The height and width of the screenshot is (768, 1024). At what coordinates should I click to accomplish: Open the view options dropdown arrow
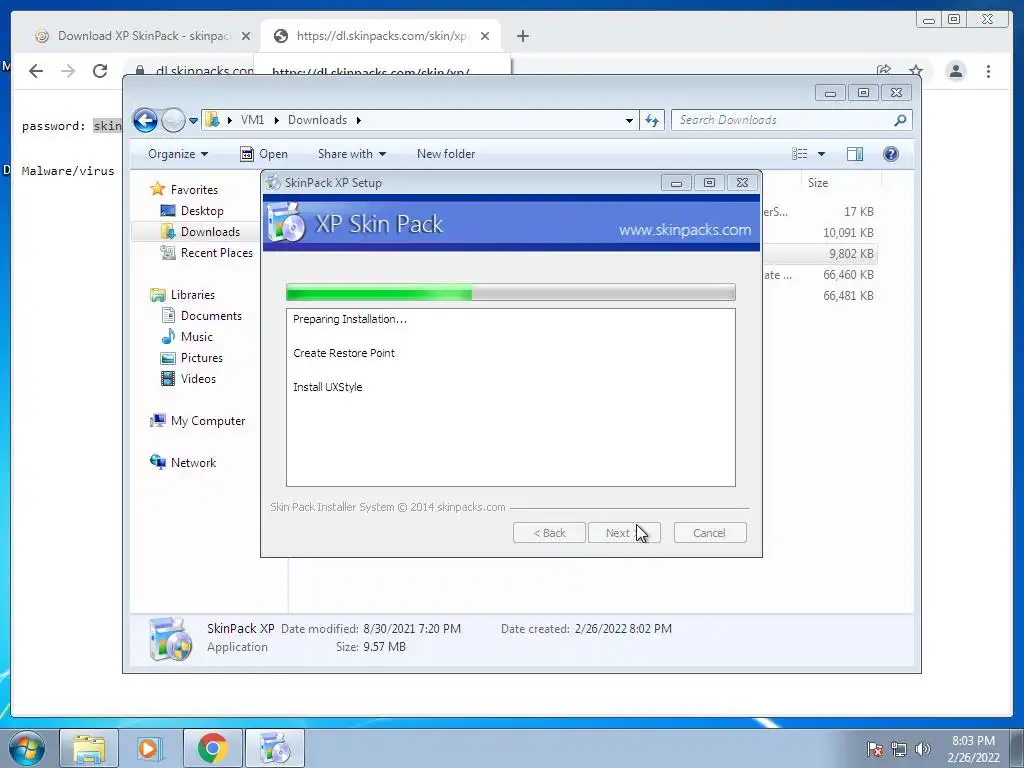[x=822, y=154]
